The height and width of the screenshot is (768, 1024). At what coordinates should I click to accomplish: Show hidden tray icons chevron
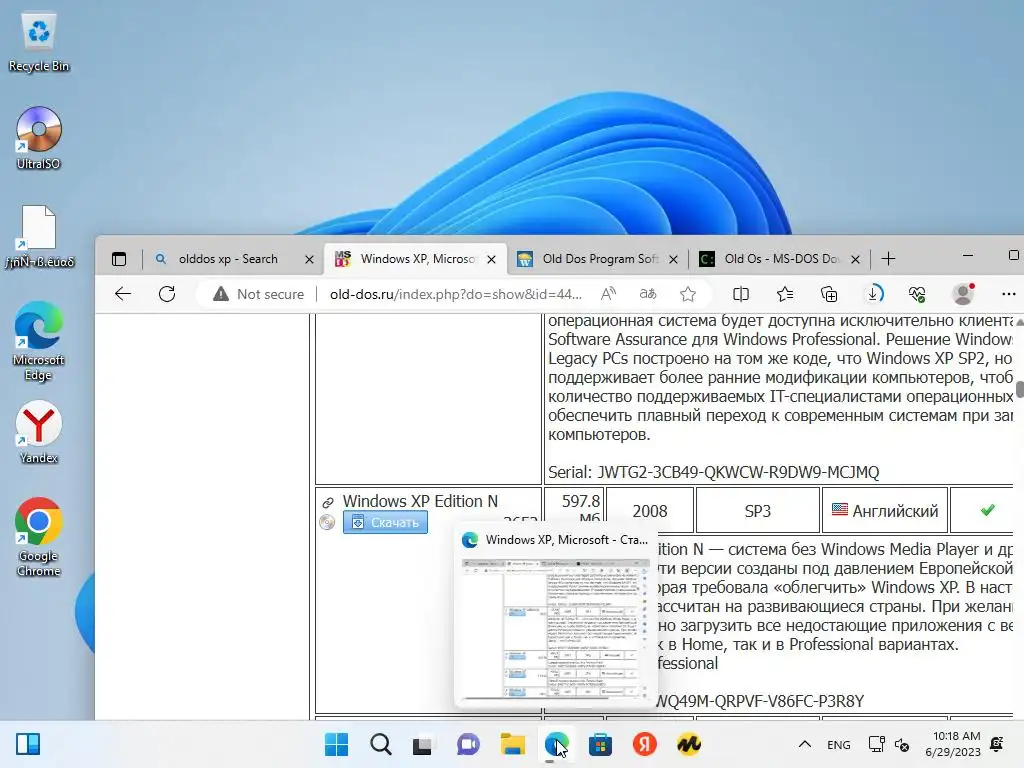(x=805, y=744)
